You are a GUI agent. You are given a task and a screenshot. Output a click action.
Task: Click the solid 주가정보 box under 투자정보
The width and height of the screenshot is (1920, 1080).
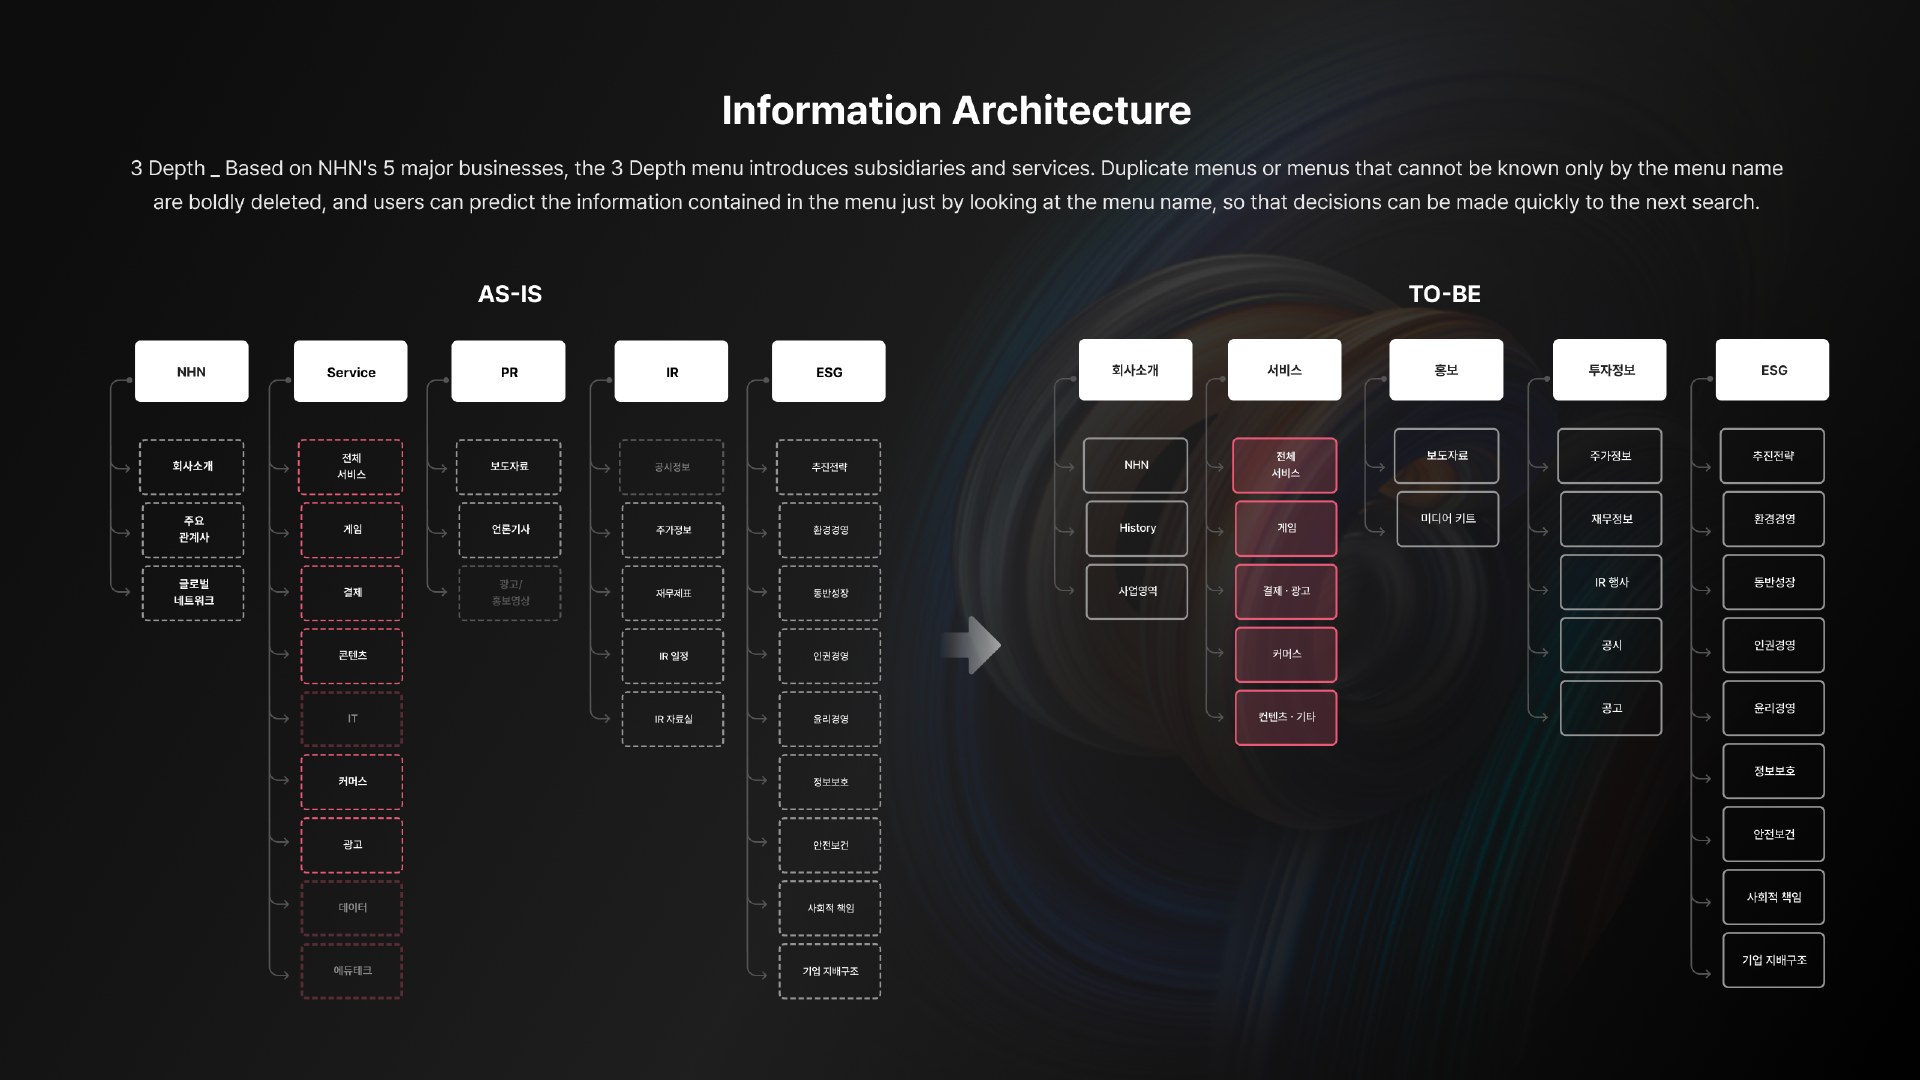(x=1610, y=456)
